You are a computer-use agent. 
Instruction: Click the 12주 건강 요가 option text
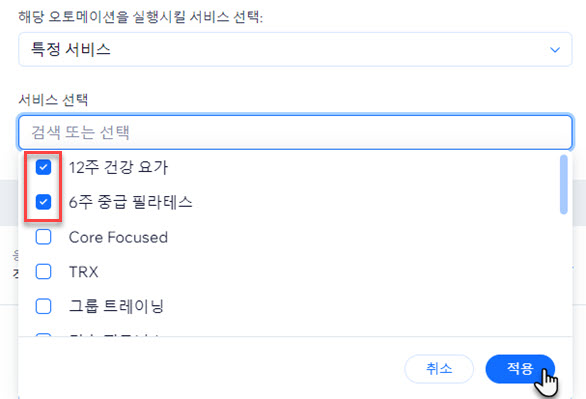[118, 167]
